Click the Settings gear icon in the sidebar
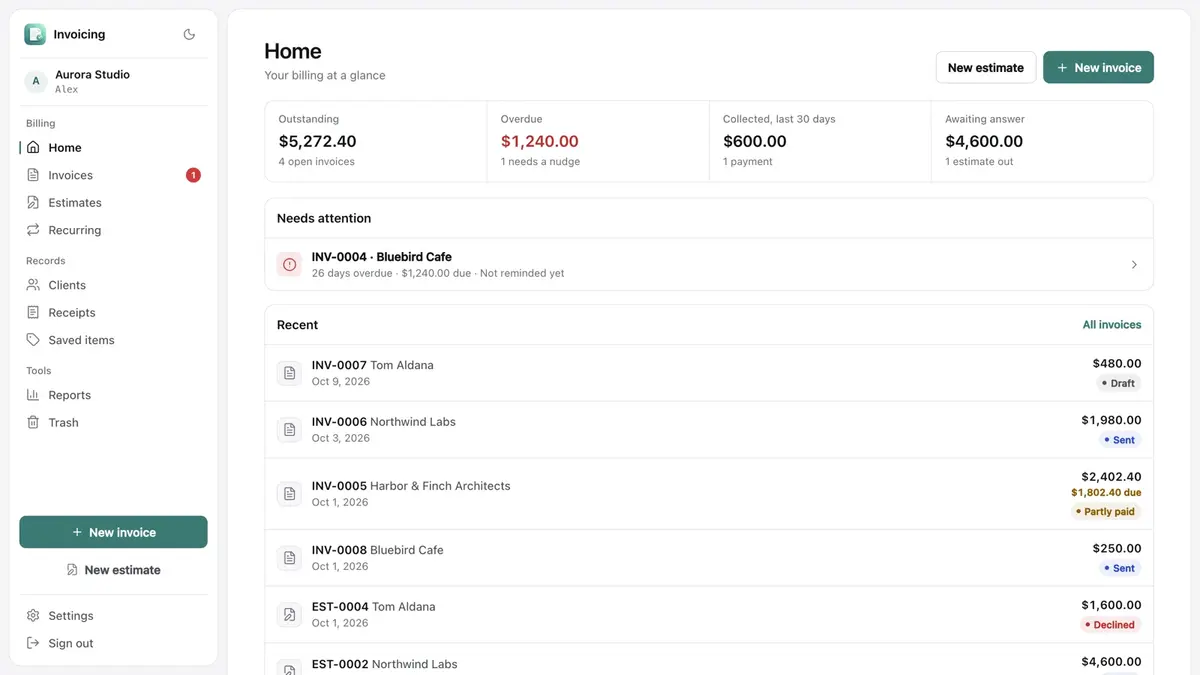Screen dimensions: 1200x675 tap(33, 616)
